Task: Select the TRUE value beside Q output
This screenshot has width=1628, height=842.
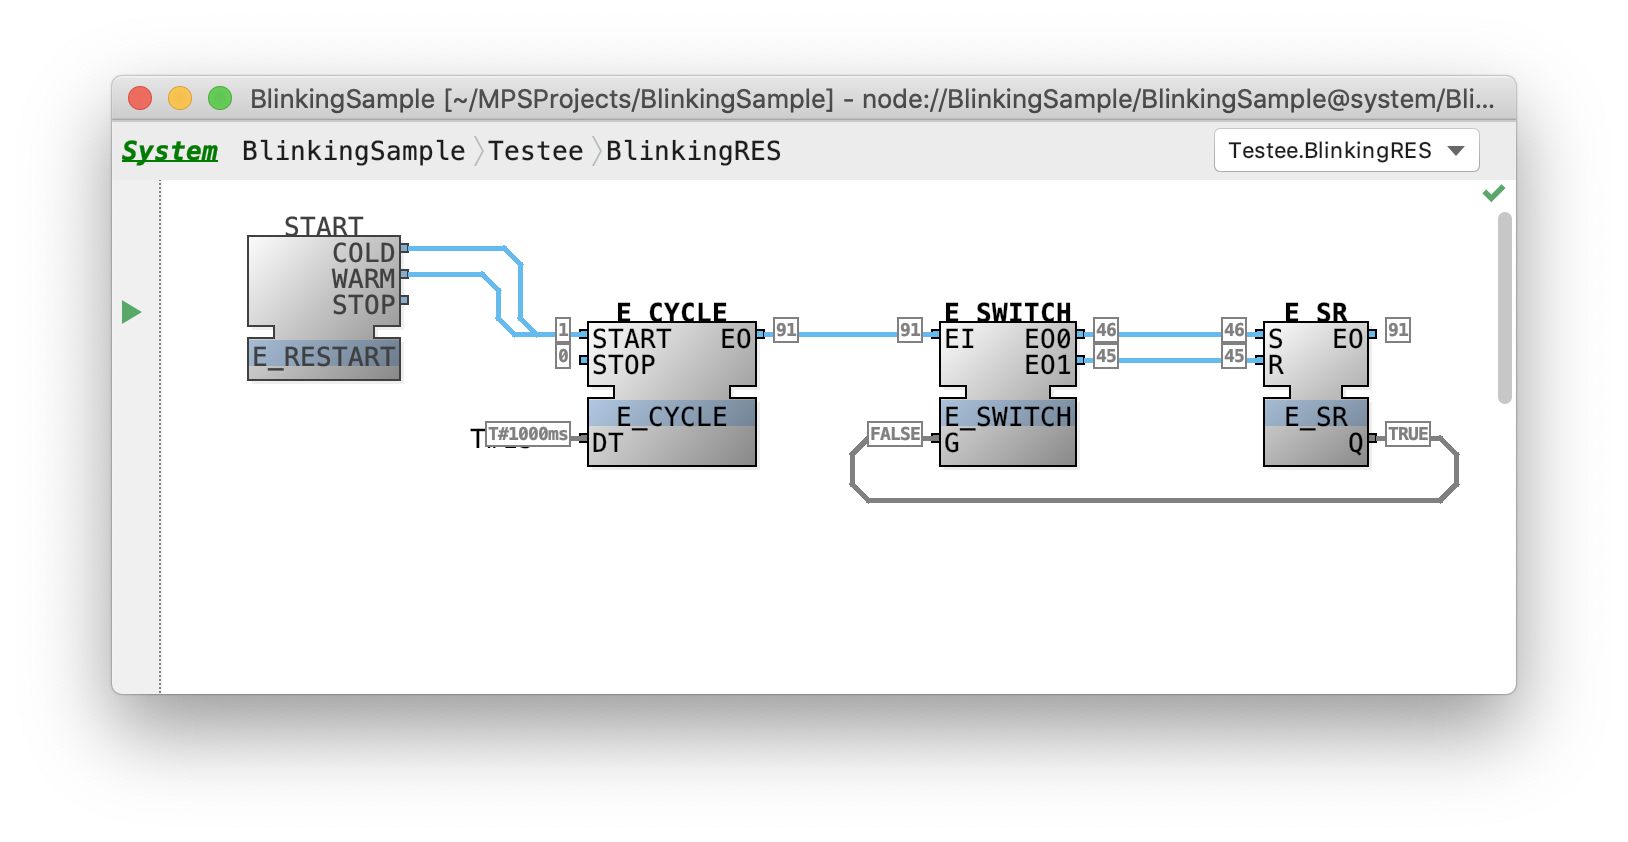Action: pos(1408,434)
